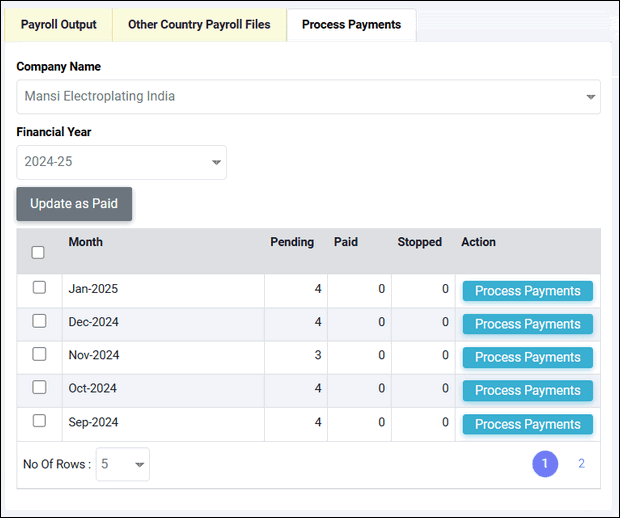
Task: Select the Nov-2024 row checkbox
Action: (x=39, y=355)
